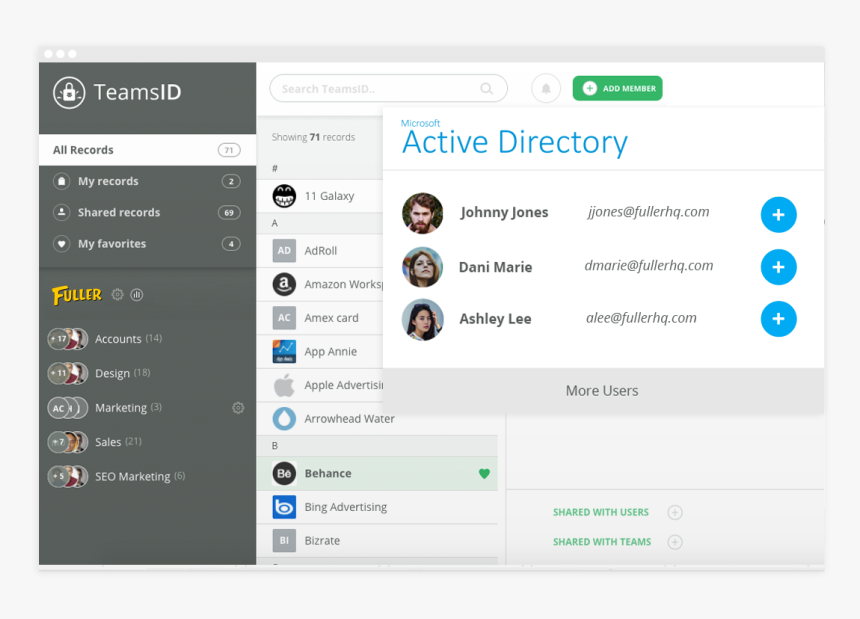This screenshot has height=619, width=860.
Task: Click Ashley Lee profile photo
Action: coord(422,320)
